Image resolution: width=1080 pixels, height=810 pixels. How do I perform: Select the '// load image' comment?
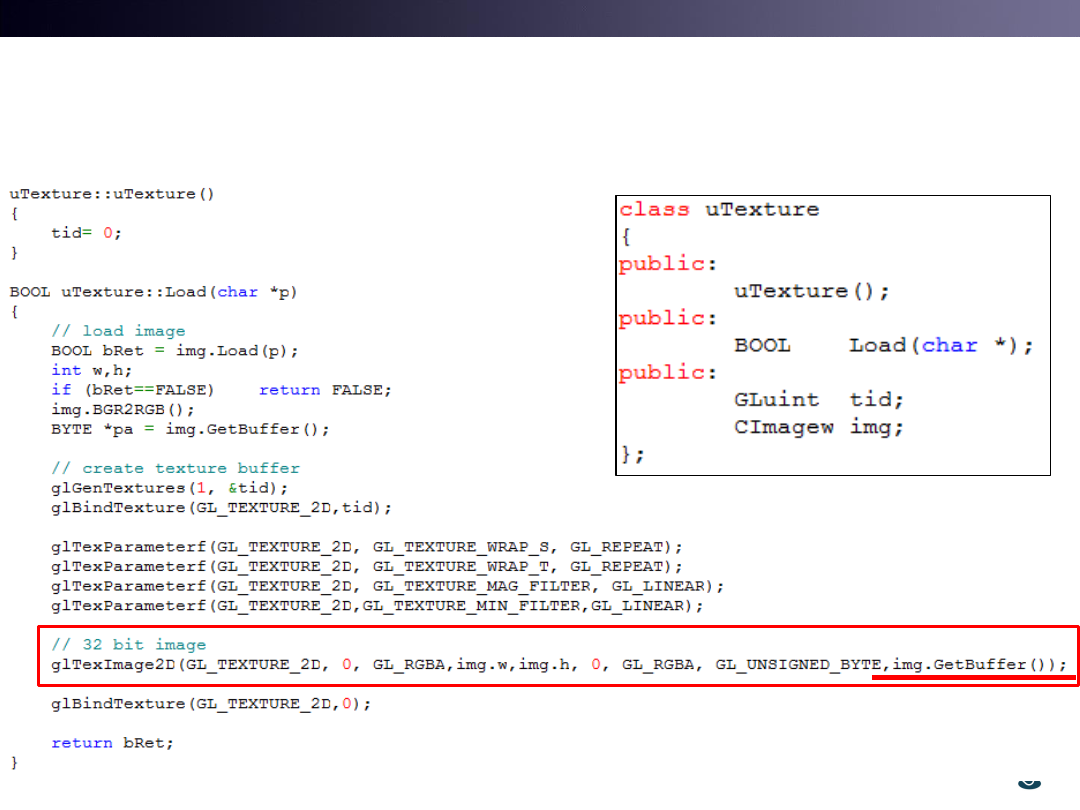tap(118, 331)
